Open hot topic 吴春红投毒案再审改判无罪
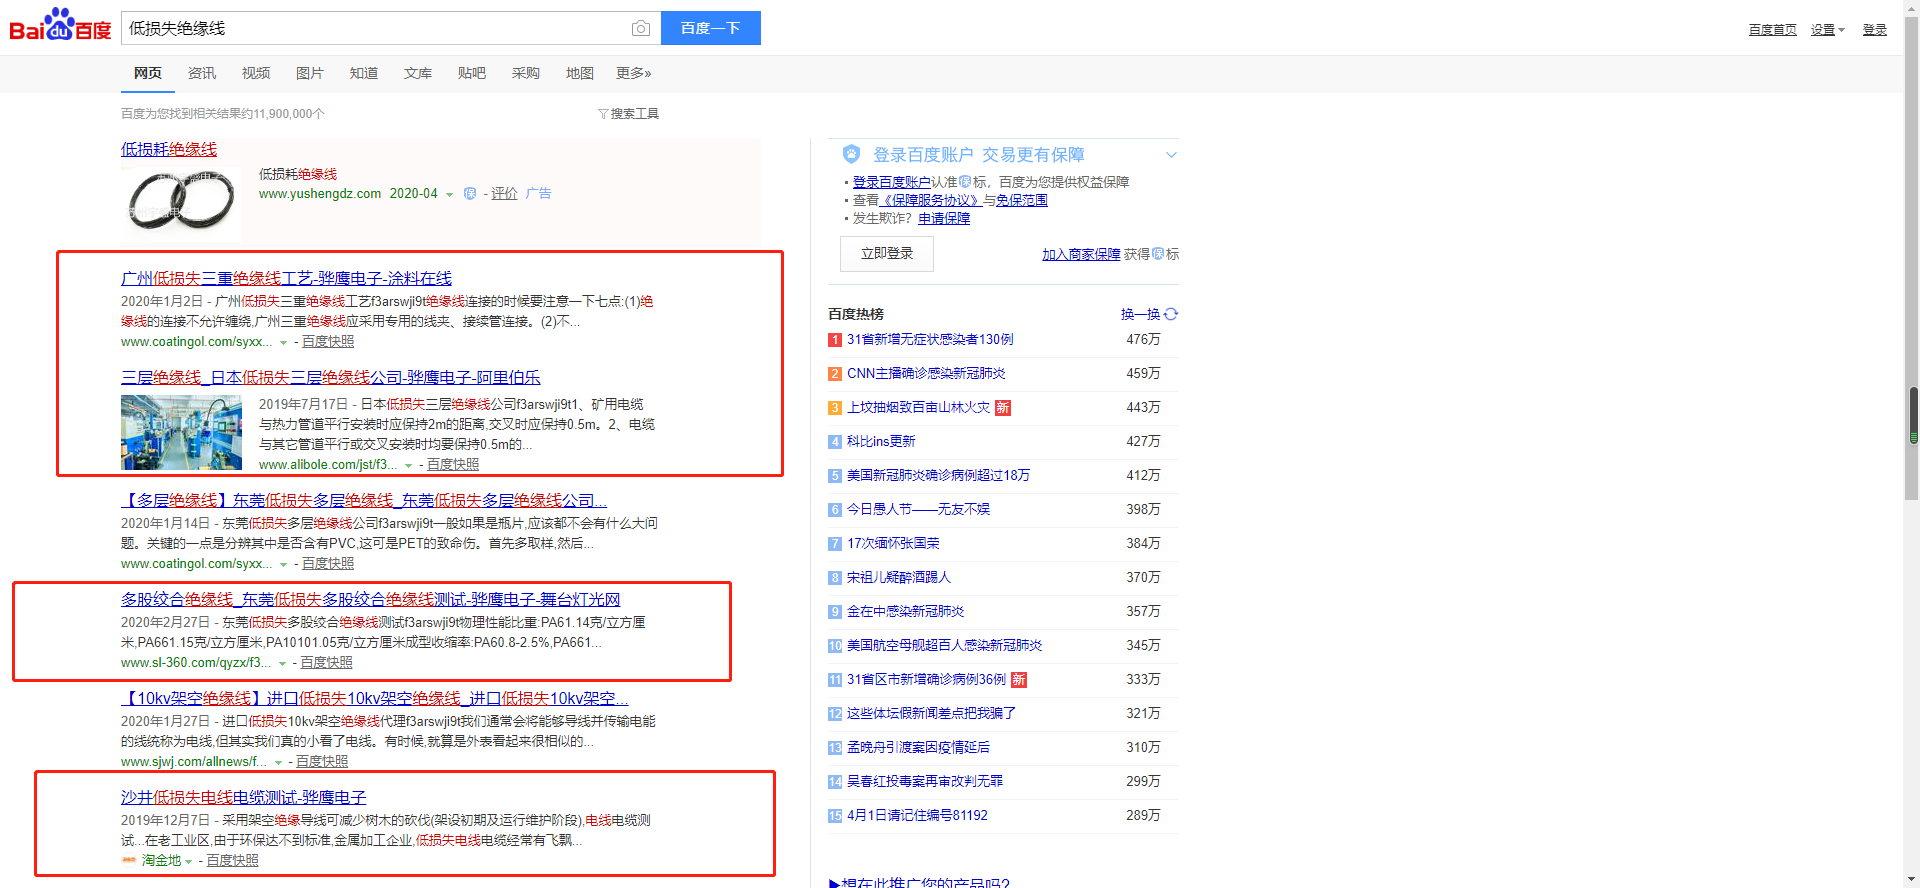Viewport: 1920px width, 888px height. tap(925, 781)
